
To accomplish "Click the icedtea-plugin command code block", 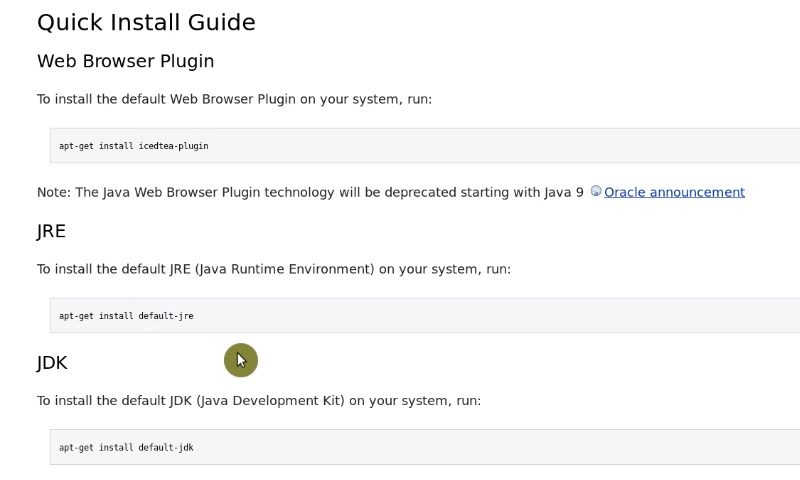I will 425,146.
